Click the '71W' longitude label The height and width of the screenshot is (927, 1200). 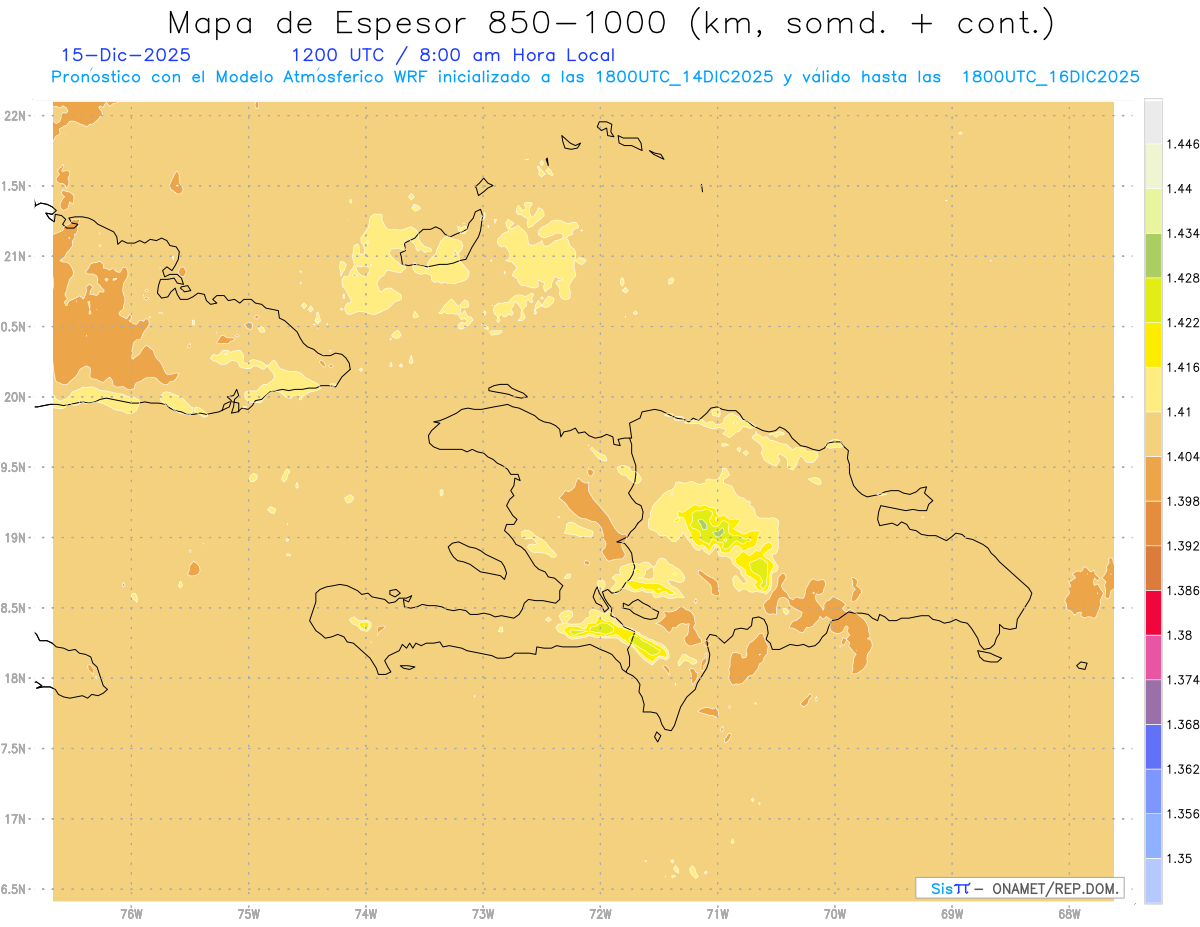coord(717,914)
